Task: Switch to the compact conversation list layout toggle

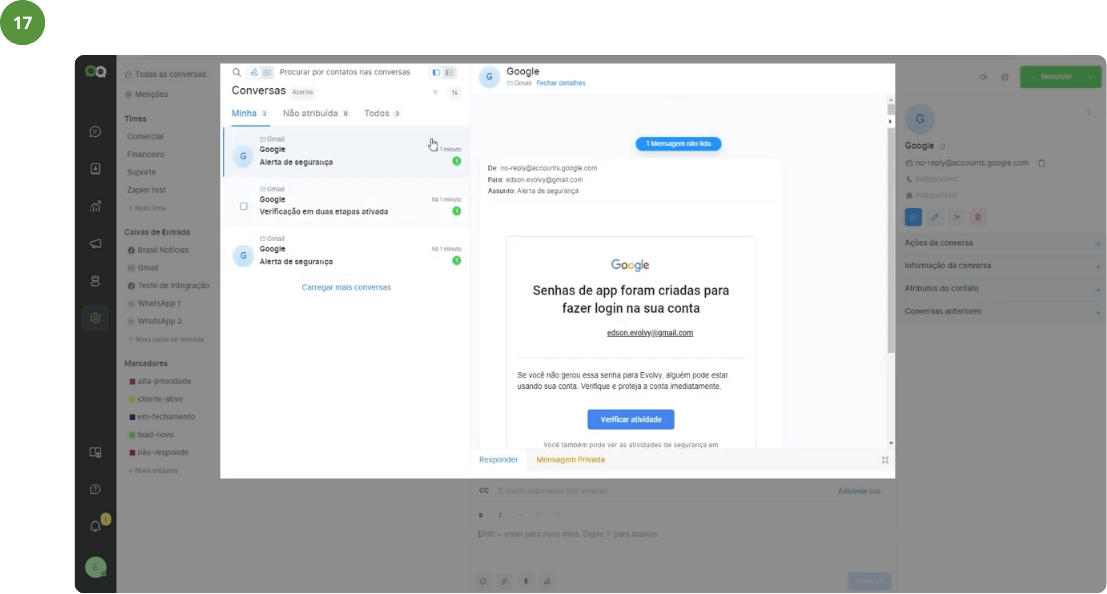Action: [x=436, y=73]
